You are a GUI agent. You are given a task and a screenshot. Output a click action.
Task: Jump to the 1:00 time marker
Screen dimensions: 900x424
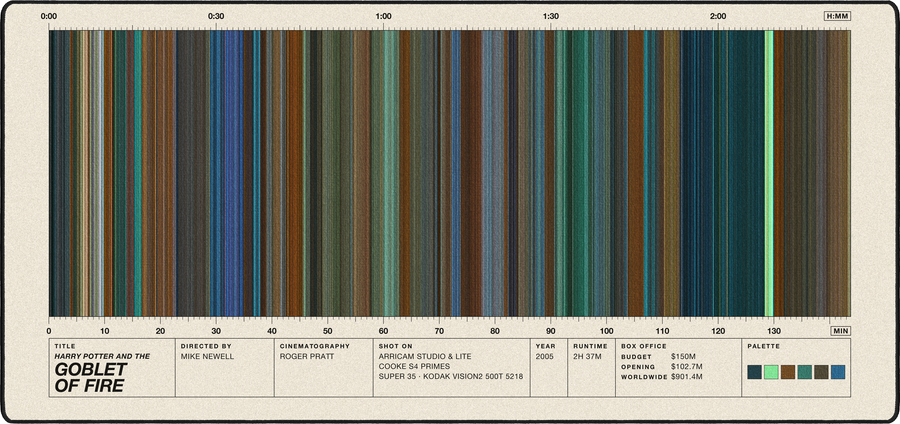pyautogui.click(x=383, y=16)
